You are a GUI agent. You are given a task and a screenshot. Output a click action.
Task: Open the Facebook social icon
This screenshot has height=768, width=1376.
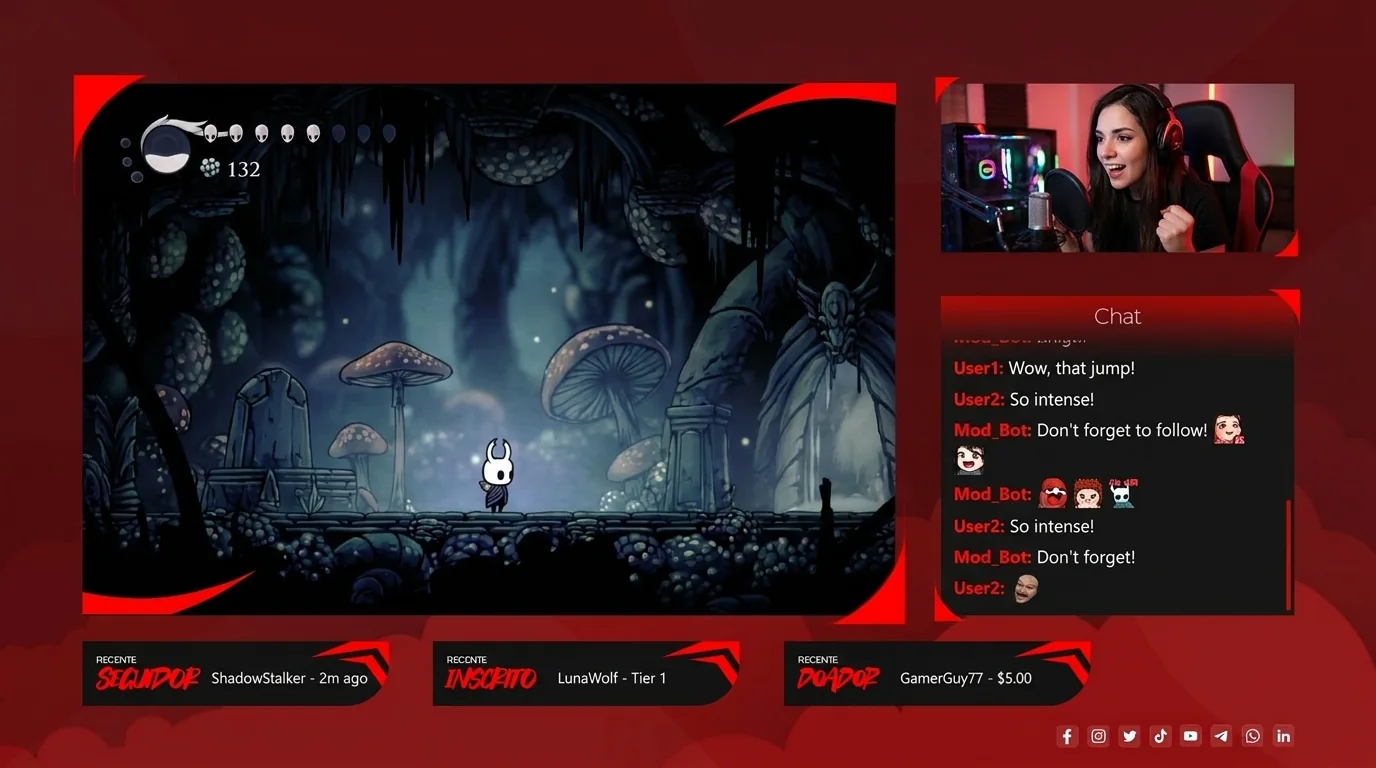coord(1067,736)
